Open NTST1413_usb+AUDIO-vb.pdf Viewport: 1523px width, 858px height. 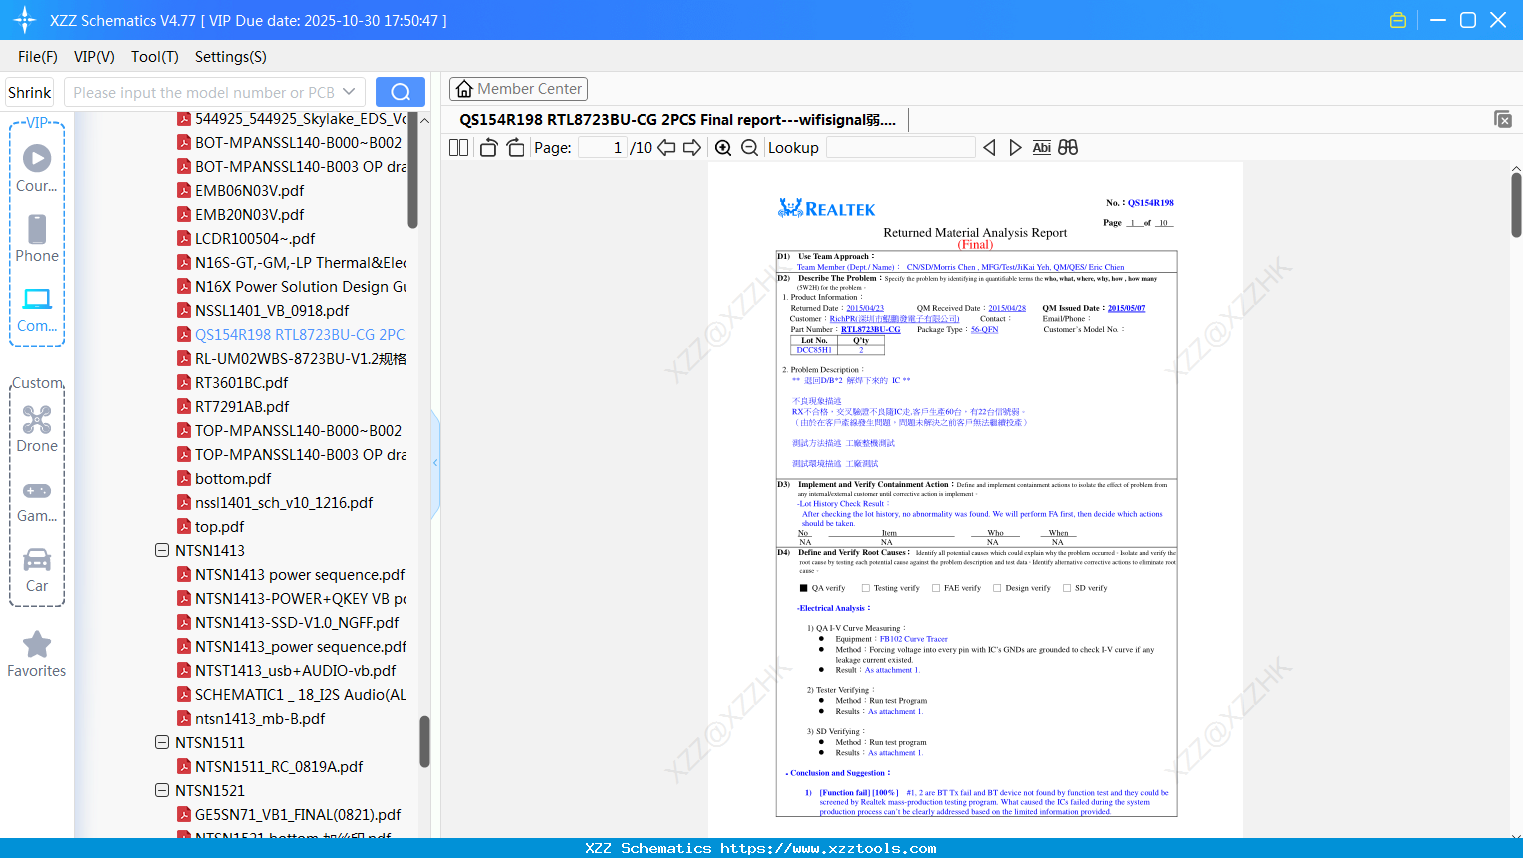pyautogui.click(x=296, y=670)
